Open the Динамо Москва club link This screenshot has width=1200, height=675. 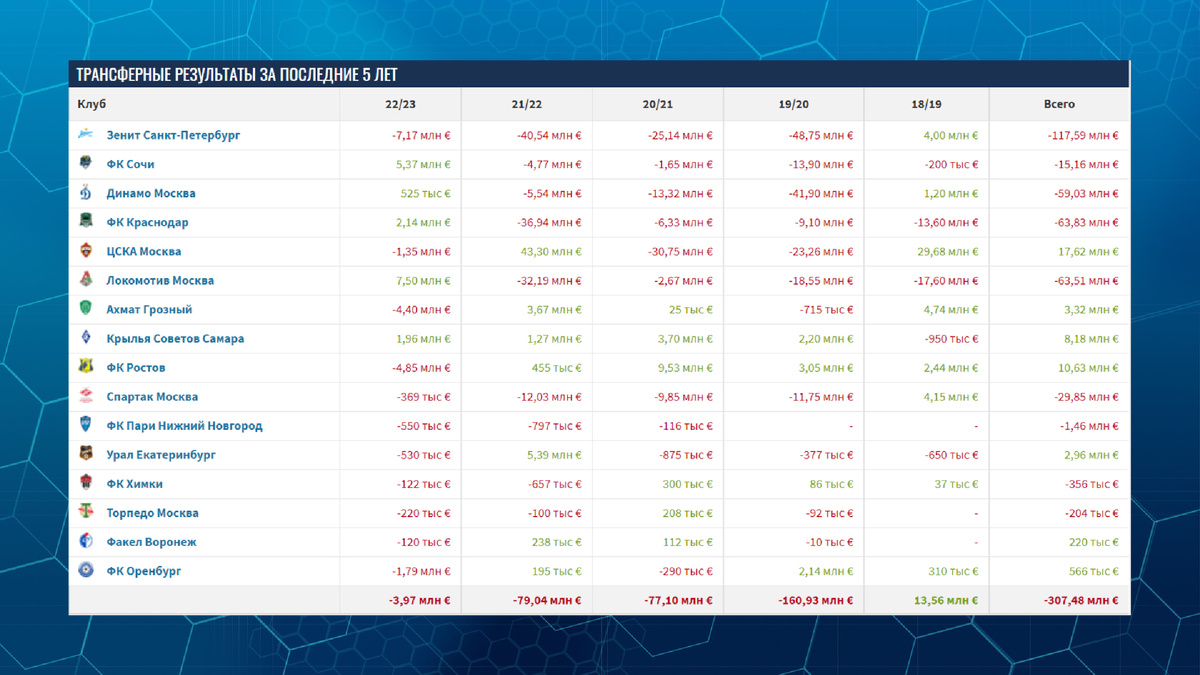coord(151,193)
